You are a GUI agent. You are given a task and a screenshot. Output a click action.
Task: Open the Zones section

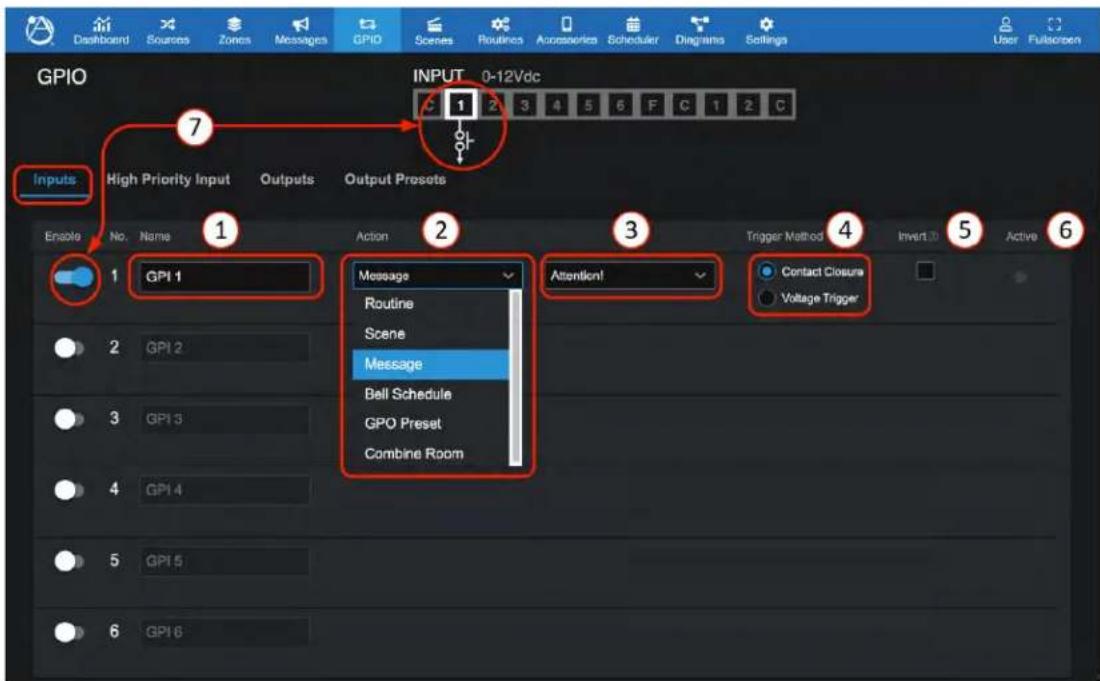234,32
